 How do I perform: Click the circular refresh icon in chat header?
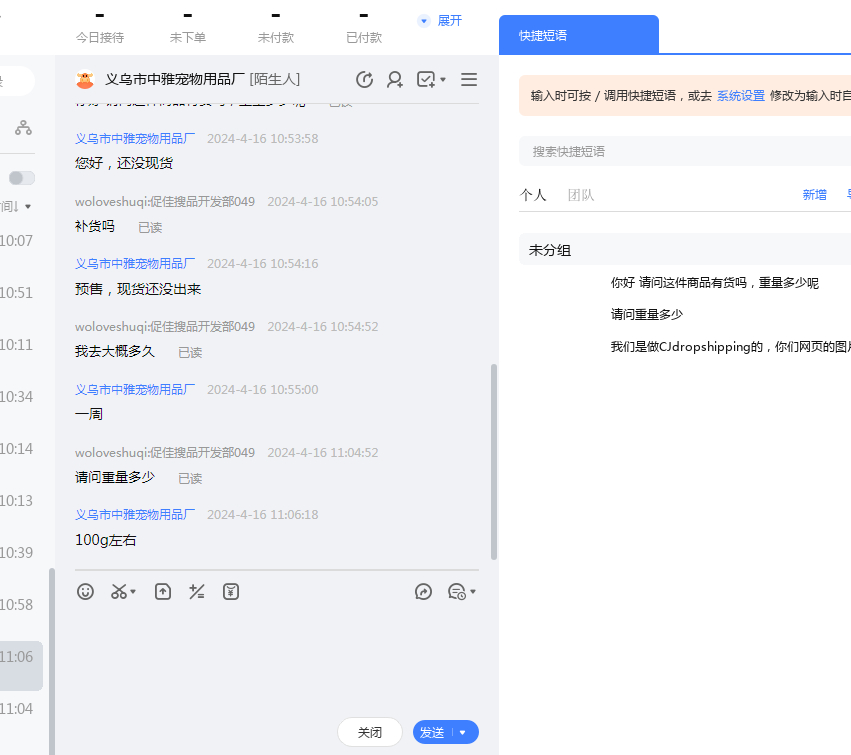[365, 80]
